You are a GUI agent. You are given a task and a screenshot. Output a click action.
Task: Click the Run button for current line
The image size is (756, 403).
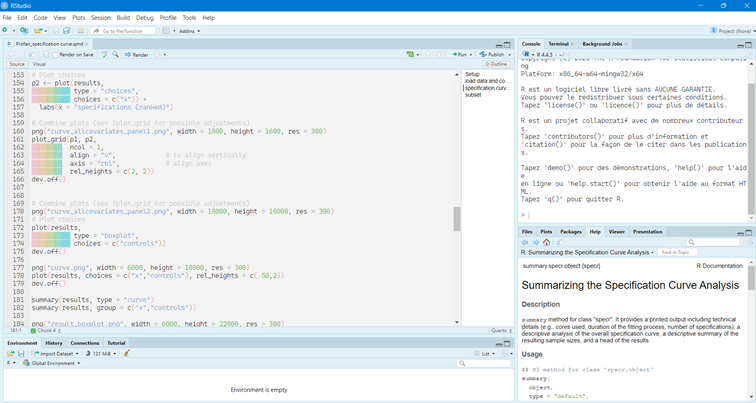tap(461, 55)
